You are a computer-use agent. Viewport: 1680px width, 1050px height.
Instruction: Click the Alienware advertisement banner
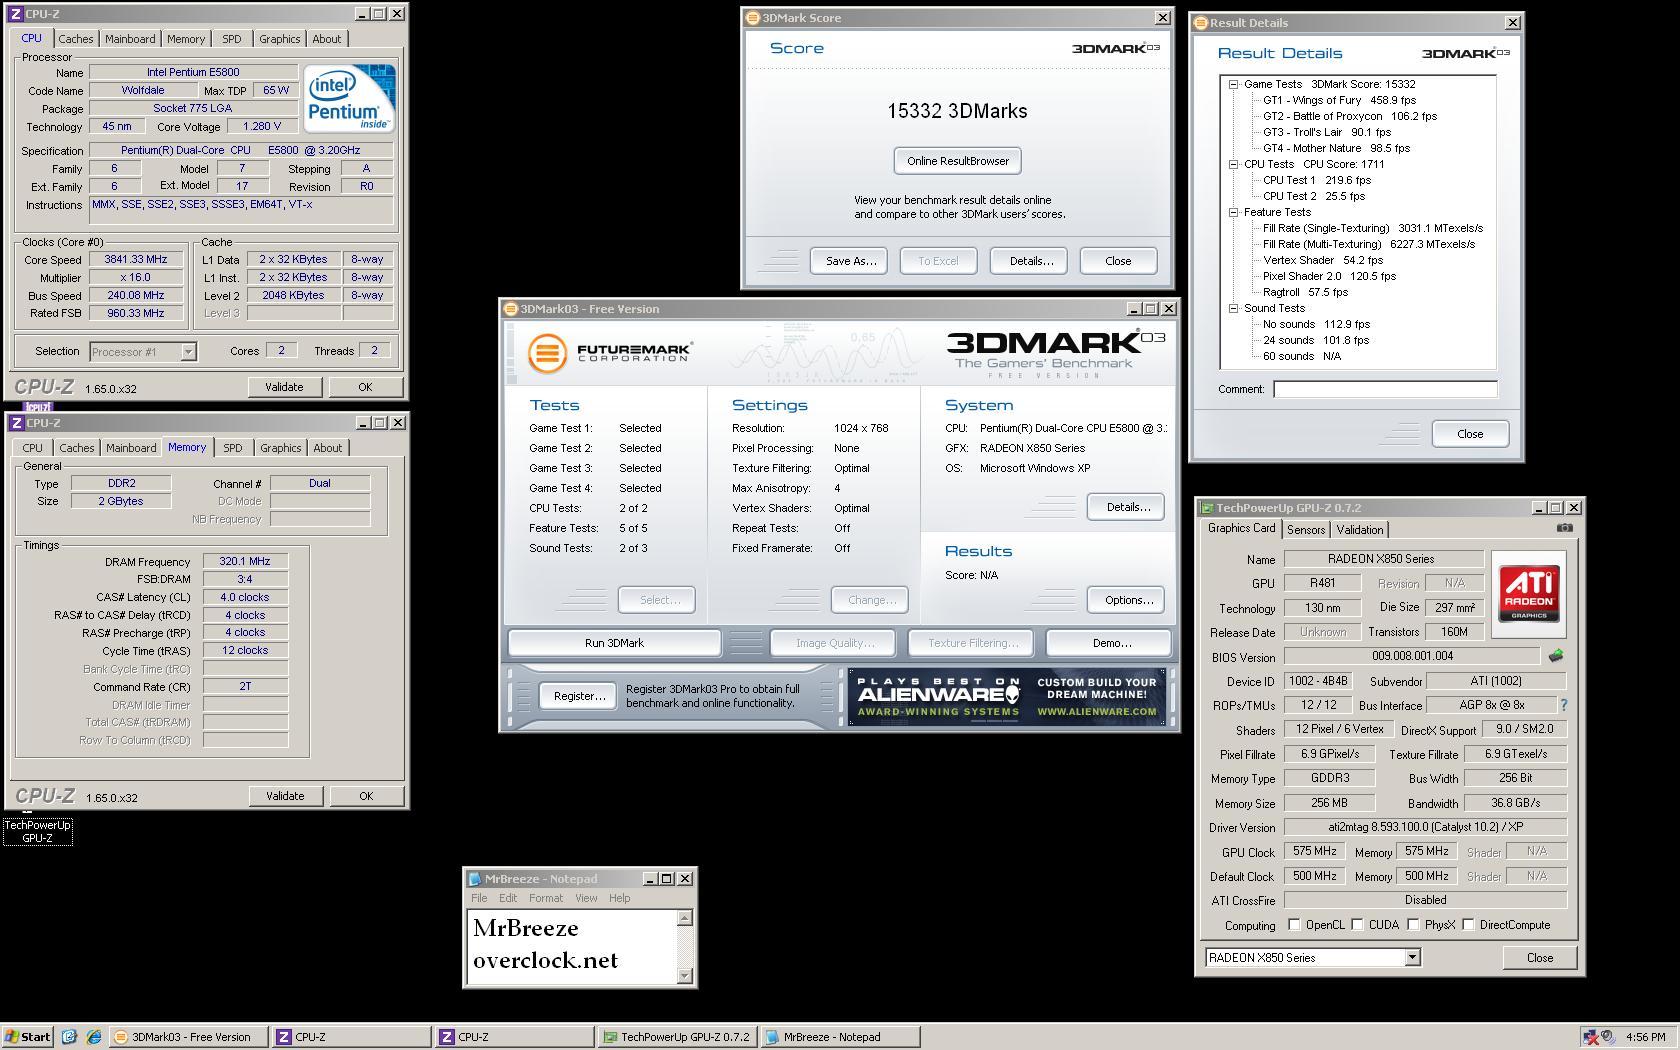pyautogui.click(x=1006, y=696)
